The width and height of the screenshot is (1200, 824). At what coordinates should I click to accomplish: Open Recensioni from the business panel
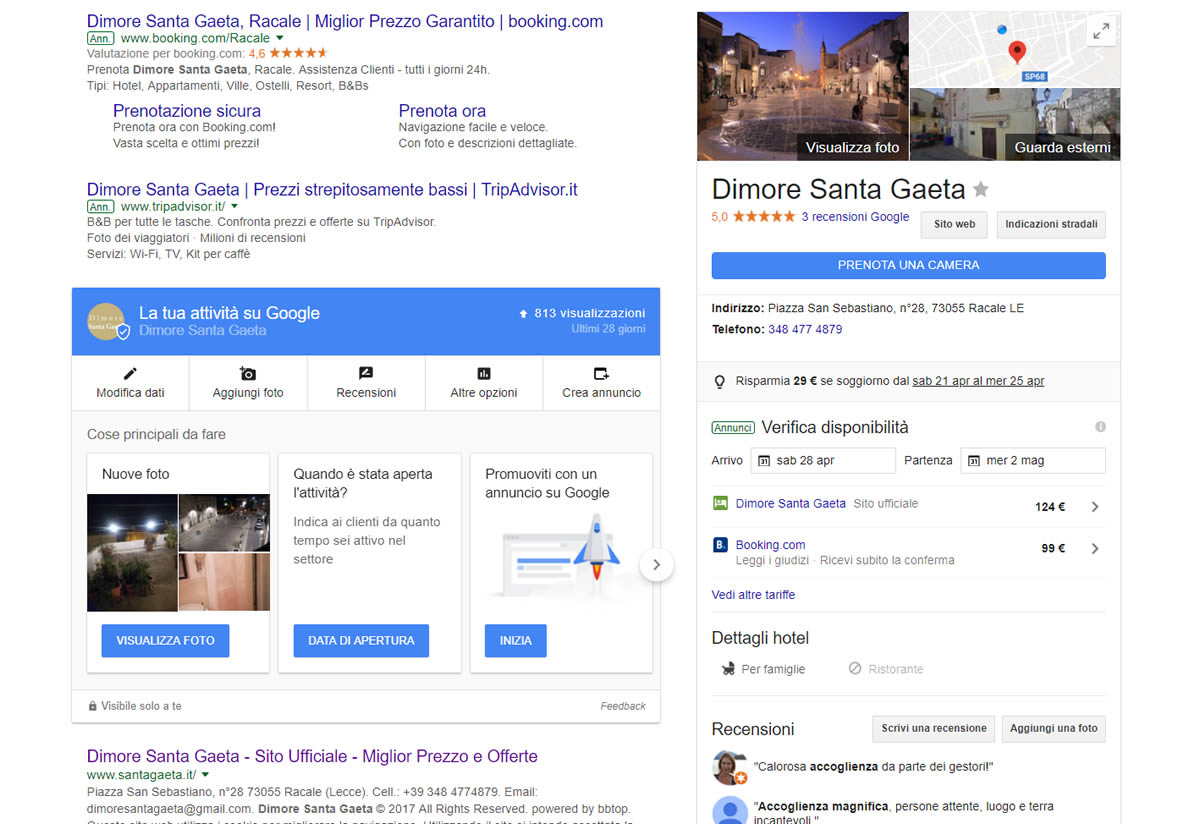[x=366, y=382]
